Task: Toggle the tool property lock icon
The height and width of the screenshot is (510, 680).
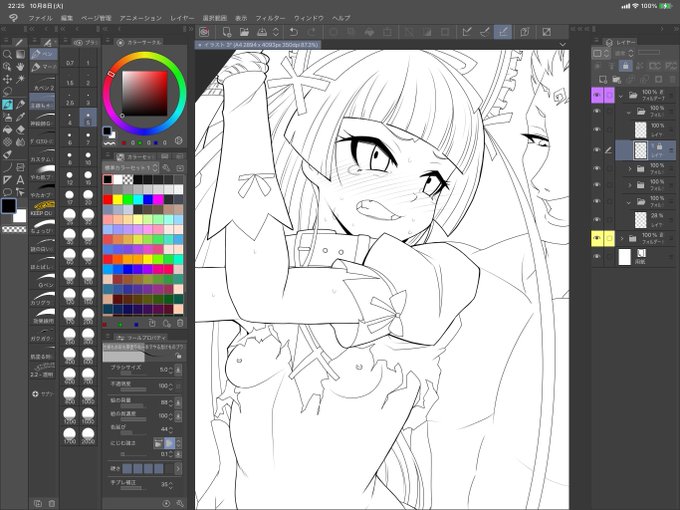Action: (178, 356)
